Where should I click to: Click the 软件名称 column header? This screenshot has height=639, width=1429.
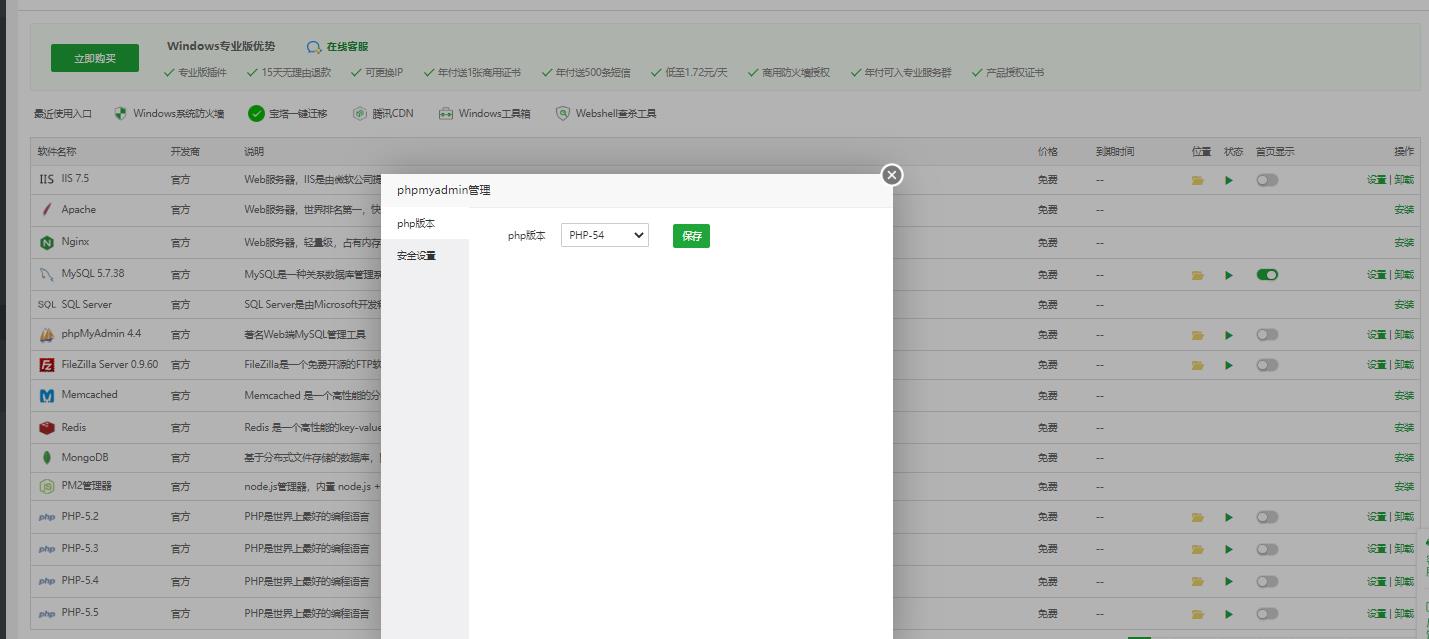[57, 152]
